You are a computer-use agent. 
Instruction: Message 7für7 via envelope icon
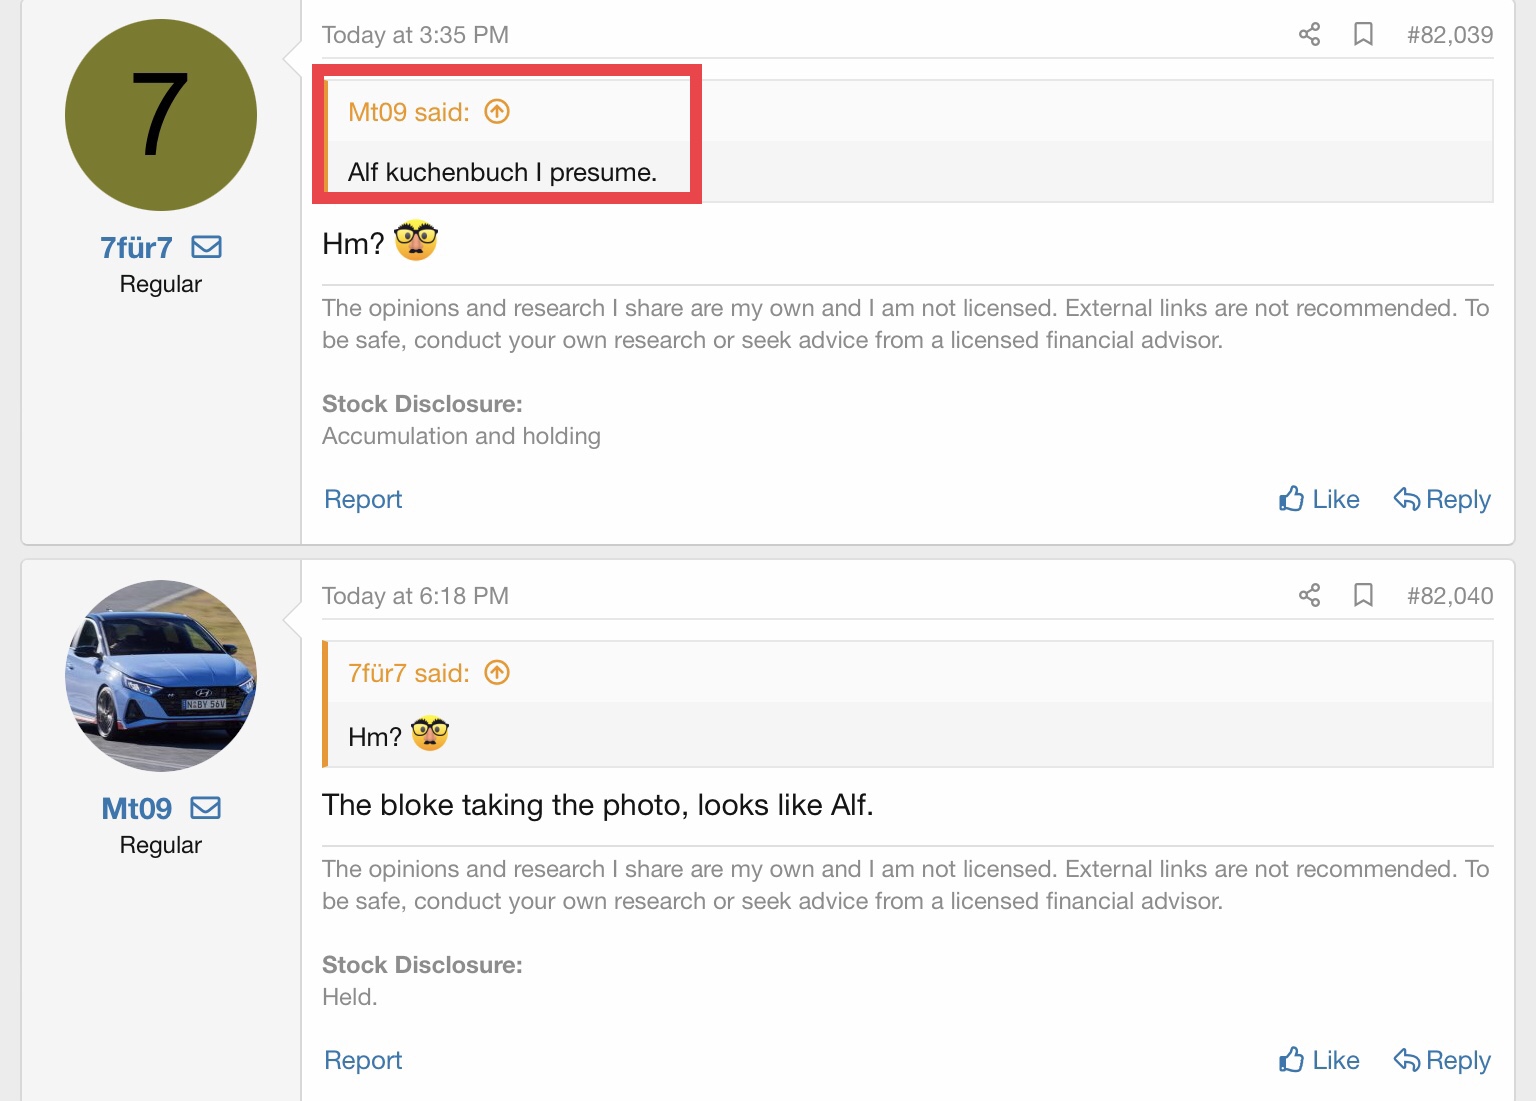tap(207, 247)
